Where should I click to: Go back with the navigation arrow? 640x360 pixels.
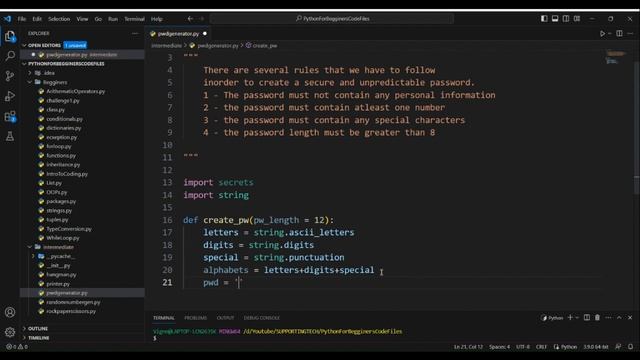point(190,19)
